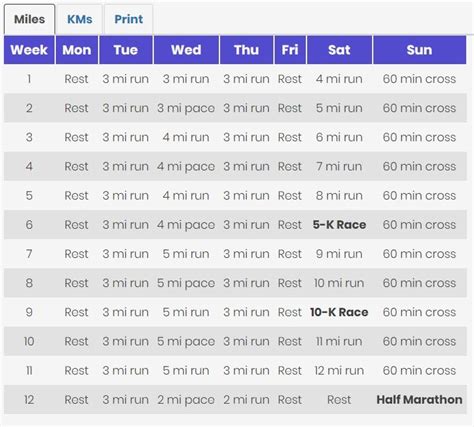This screenshot has width=474, height=427.
Task: Click week 12 Saturday Rest cell
Action: pyautogui.click(x=339, y=400)
